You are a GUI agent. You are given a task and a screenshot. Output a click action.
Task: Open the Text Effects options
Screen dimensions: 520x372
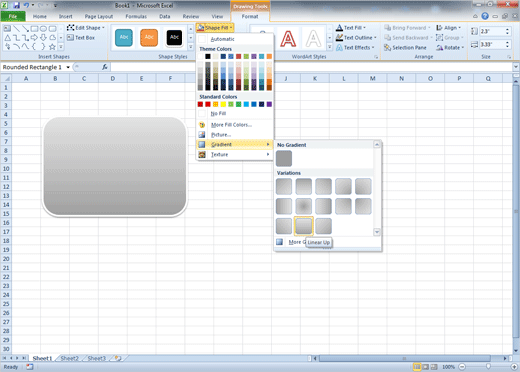click(355, 48)
